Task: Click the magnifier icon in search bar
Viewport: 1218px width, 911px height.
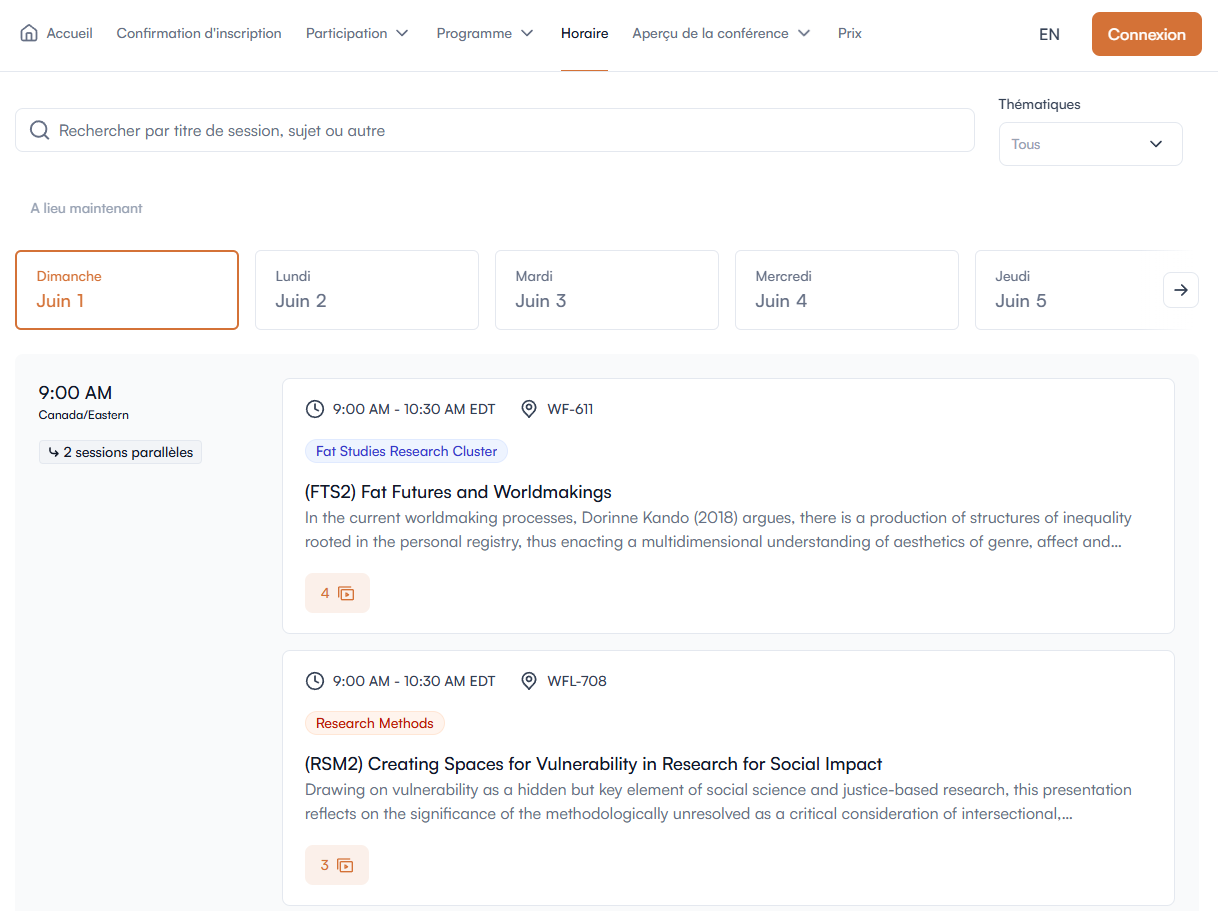Action: pos(40,131)
